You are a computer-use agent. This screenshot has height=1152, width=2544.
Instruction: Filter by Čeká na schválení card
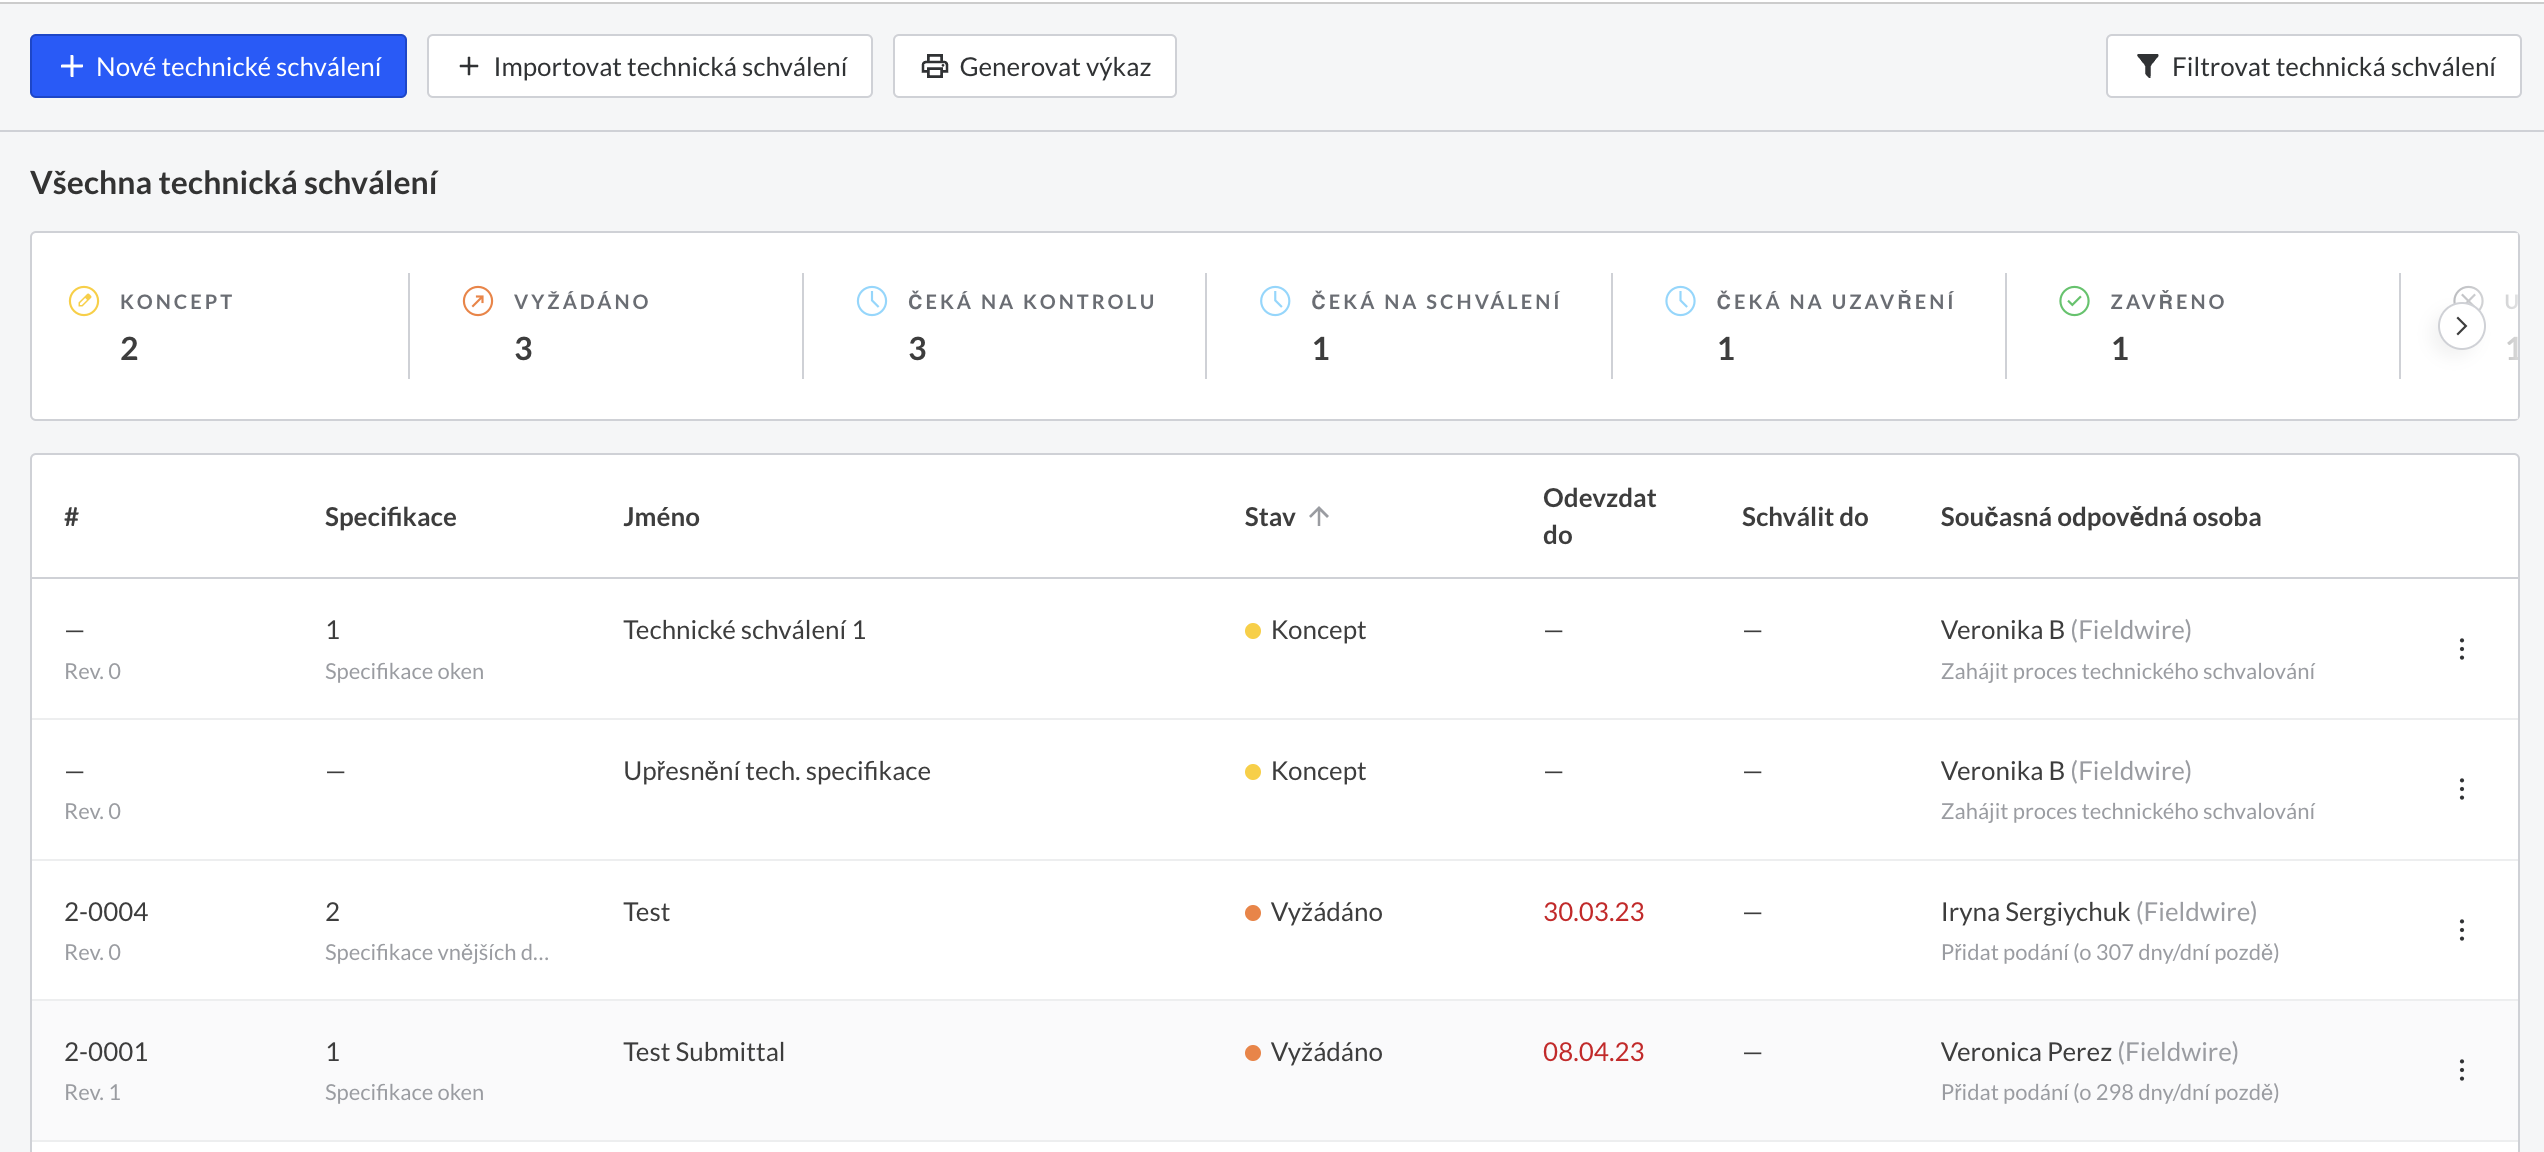(1409, 326)
